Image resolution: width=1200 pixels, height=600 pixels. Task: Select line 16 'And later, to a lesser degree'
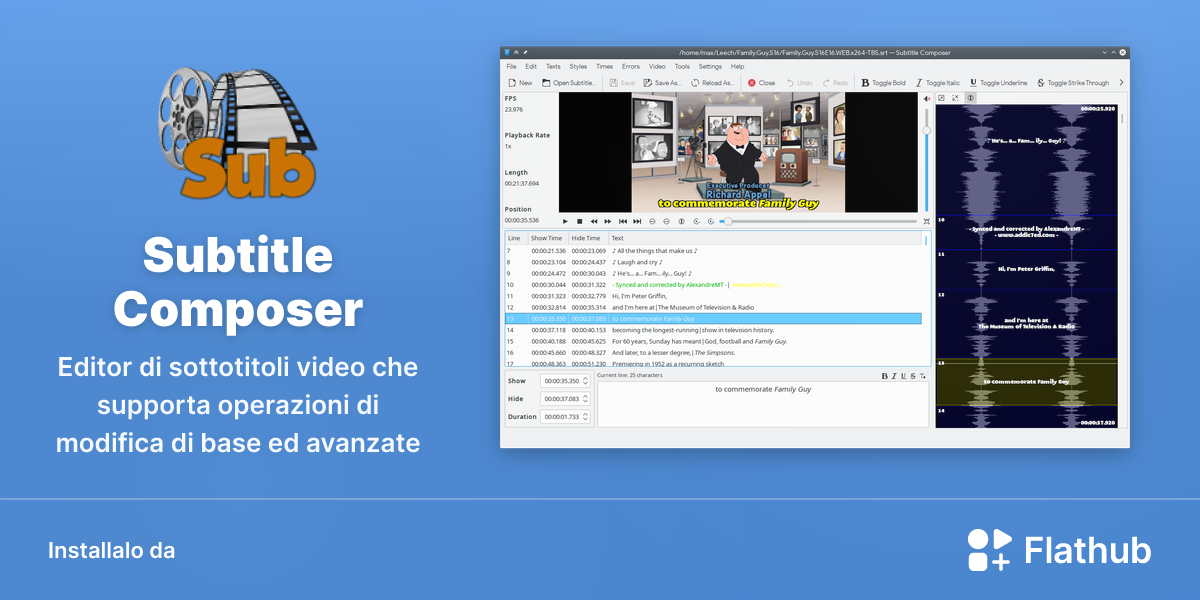tap(713, 352)
